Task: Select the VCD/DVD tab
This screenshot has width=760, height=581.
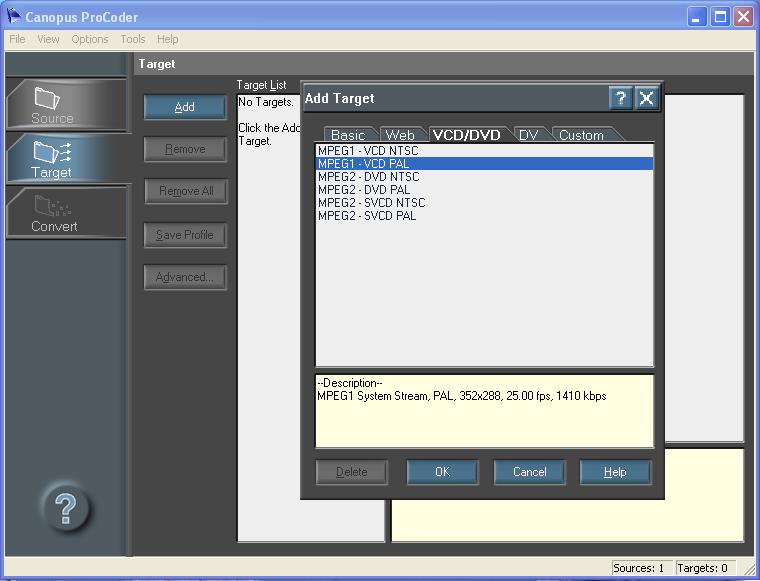Action: click(466, 135)
